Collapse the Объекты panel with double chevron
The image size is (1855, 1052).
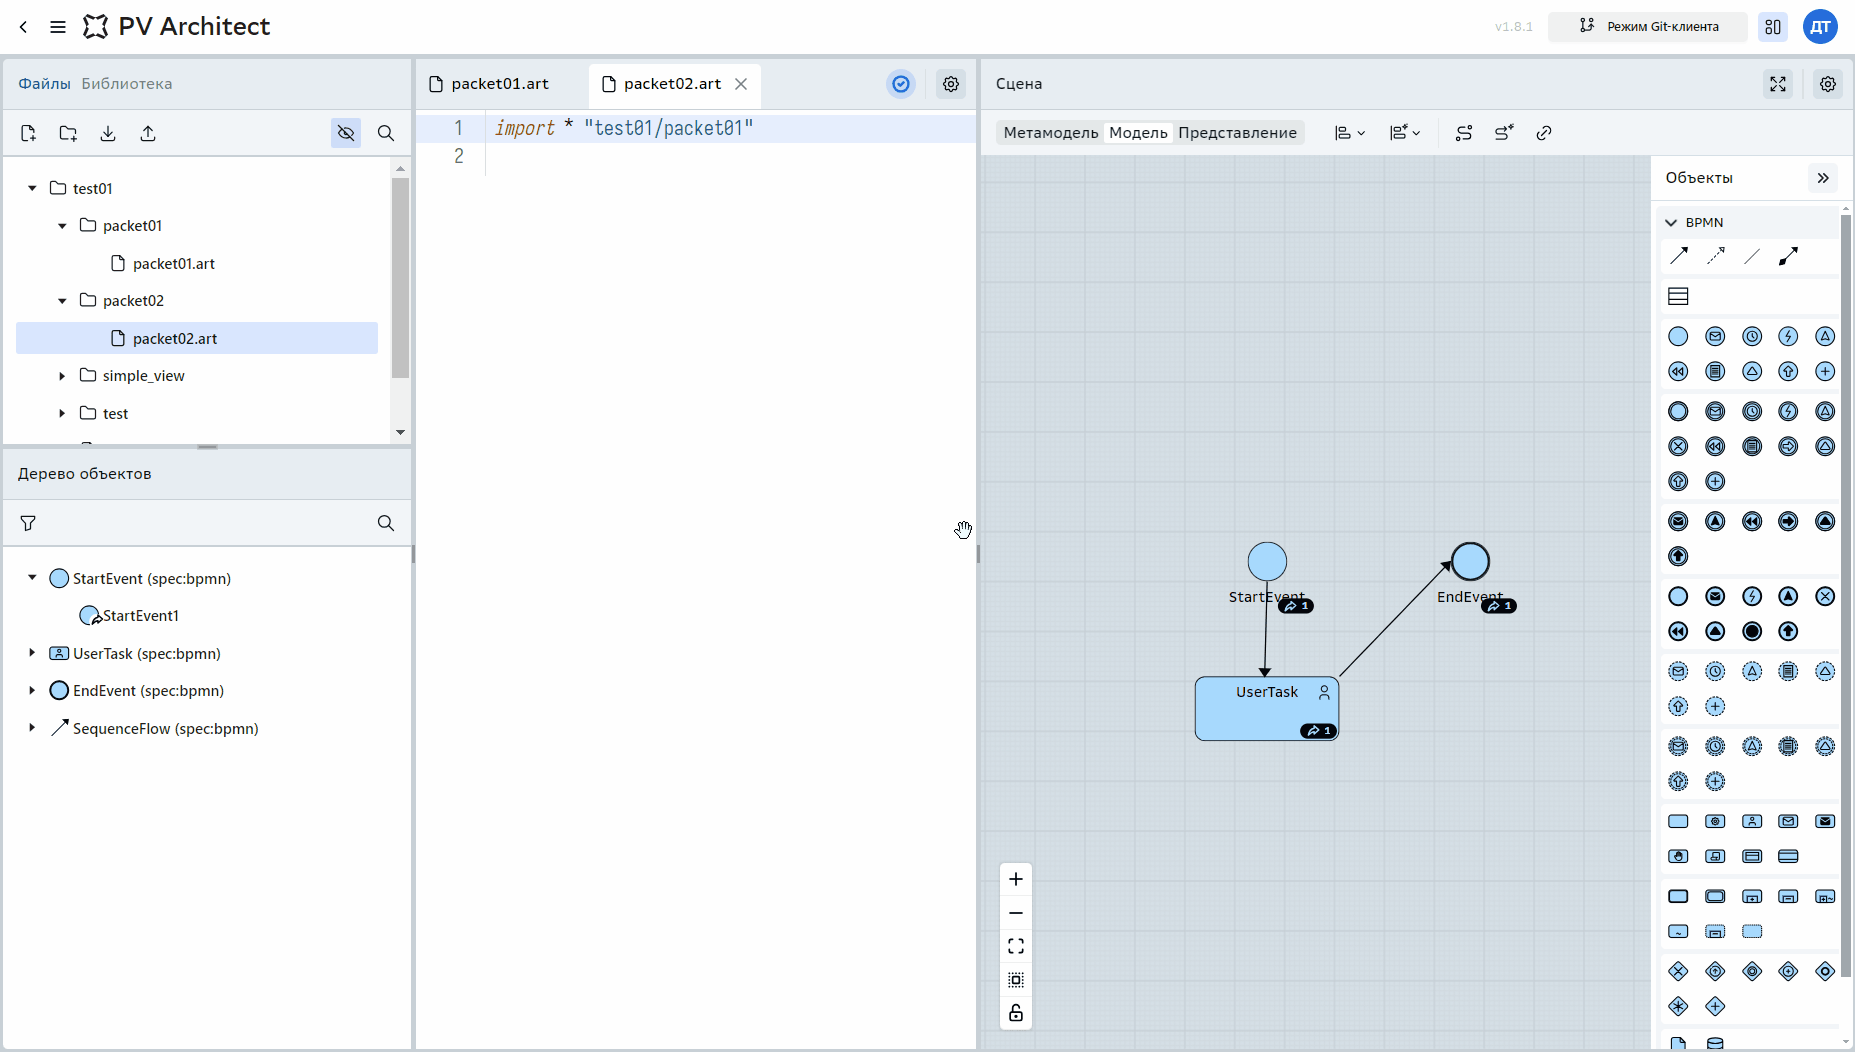point(1823,178)
